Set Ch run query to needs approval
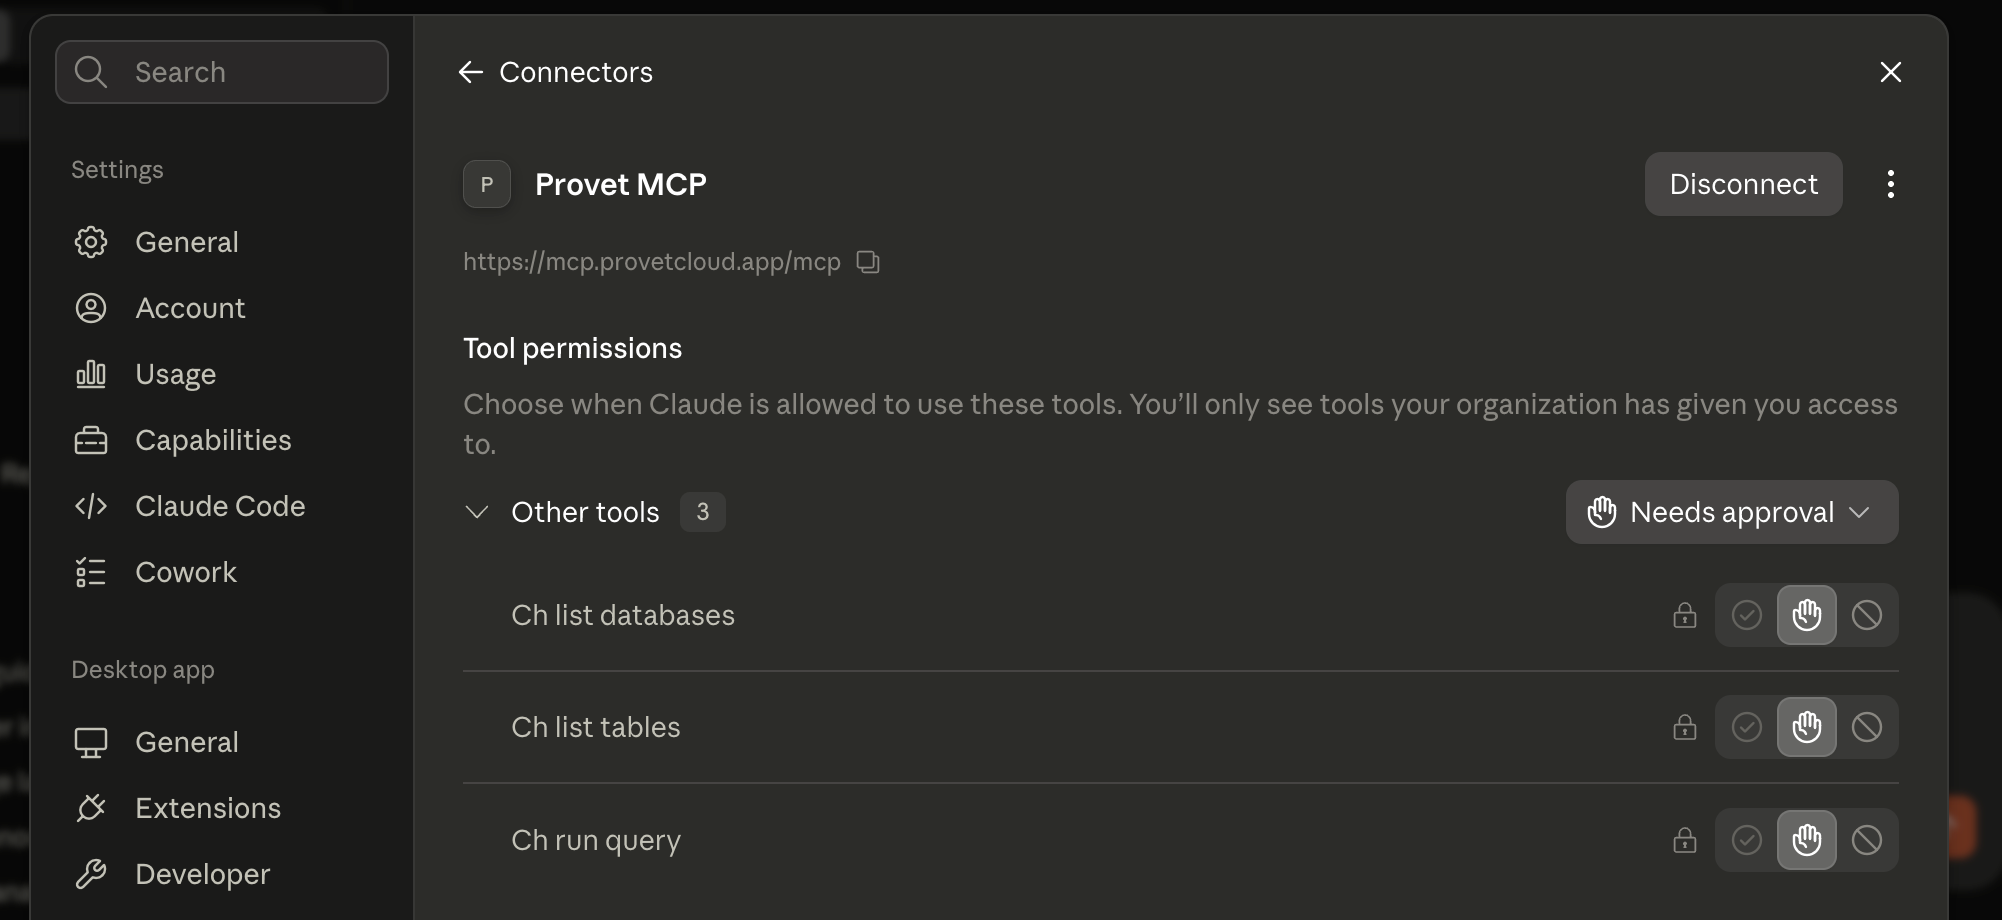Viewport: 2002px width, 920px height. [x=1807, y=840]
